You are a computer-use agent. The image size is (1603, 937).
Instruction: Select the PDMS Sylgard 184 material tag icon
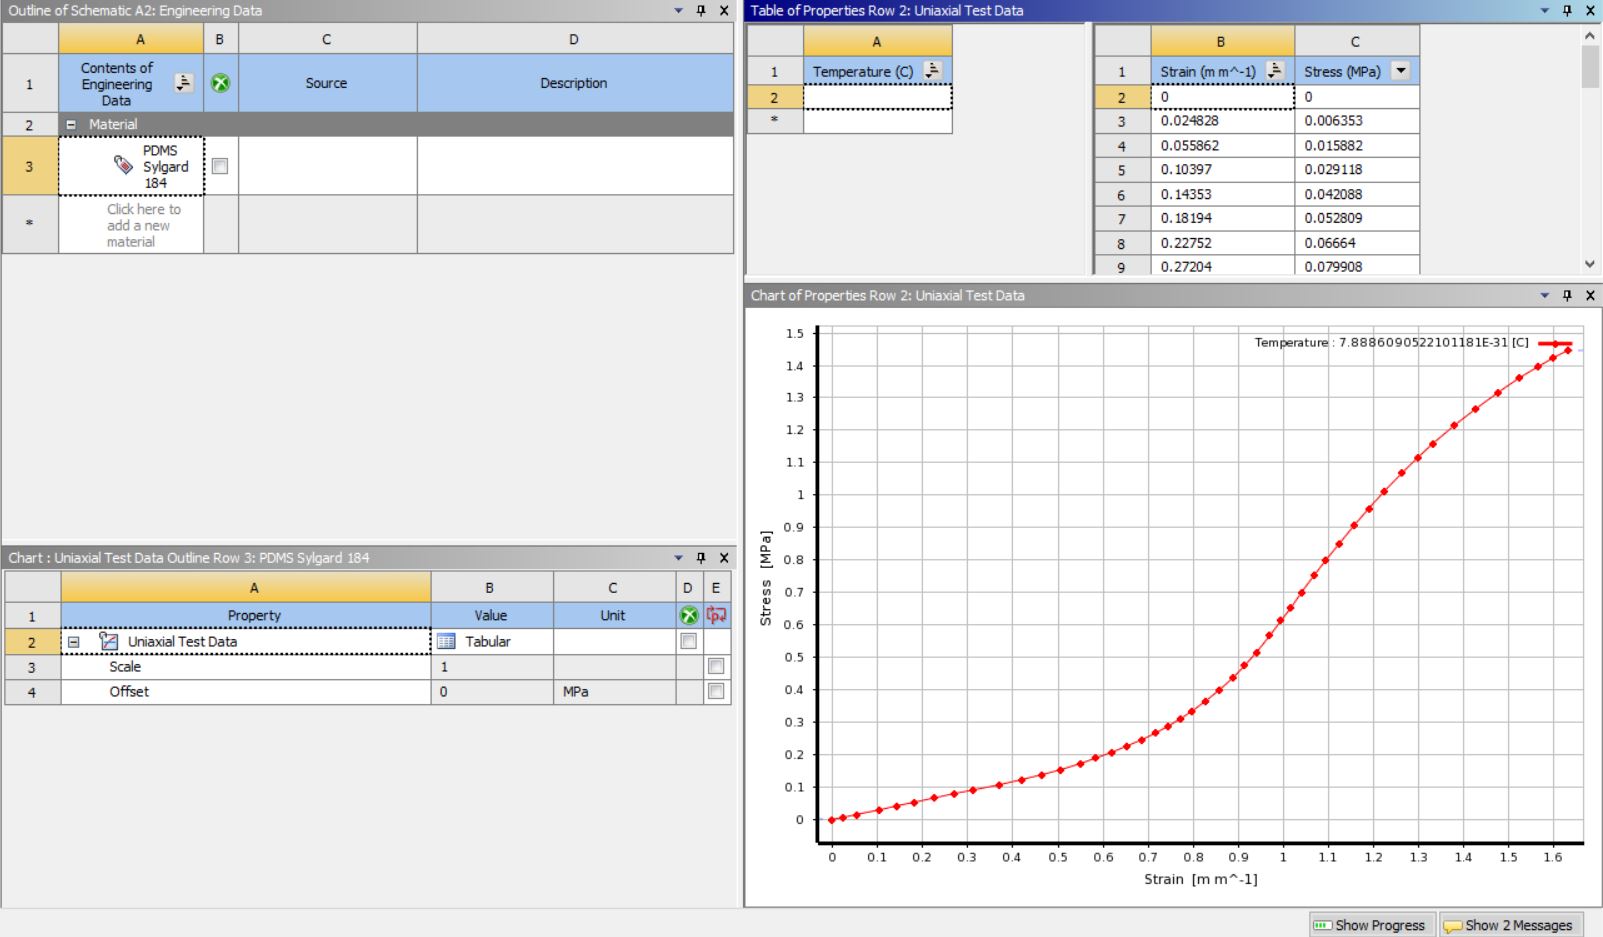123,165
